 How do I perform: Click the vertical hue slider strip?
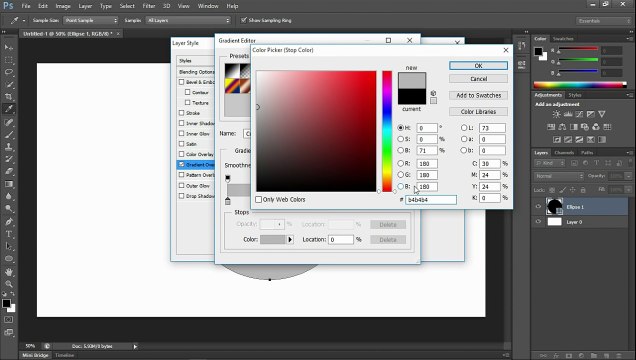point(387,131)
